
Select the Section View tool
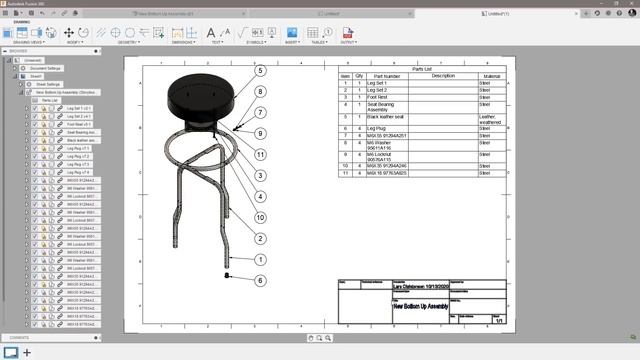tap(36, 33)
